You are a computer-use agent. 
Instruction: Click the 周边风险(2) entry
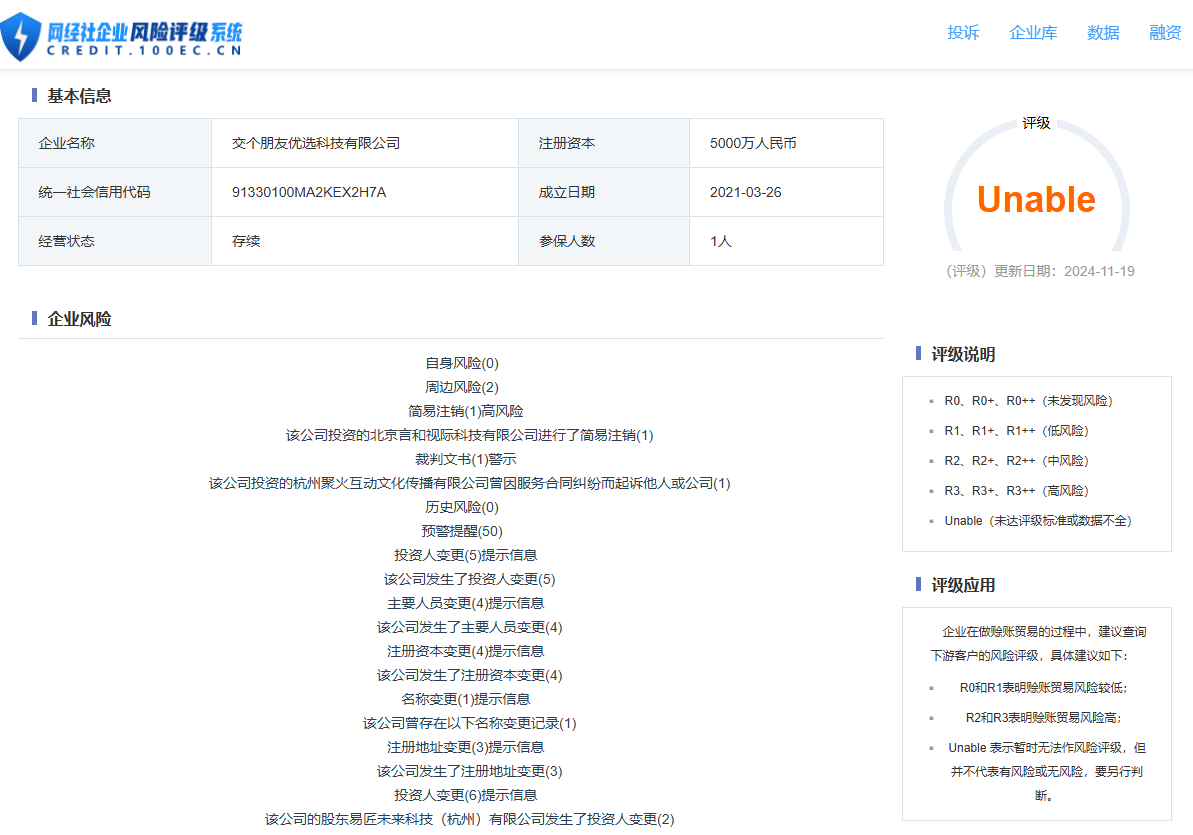point(462,387)
